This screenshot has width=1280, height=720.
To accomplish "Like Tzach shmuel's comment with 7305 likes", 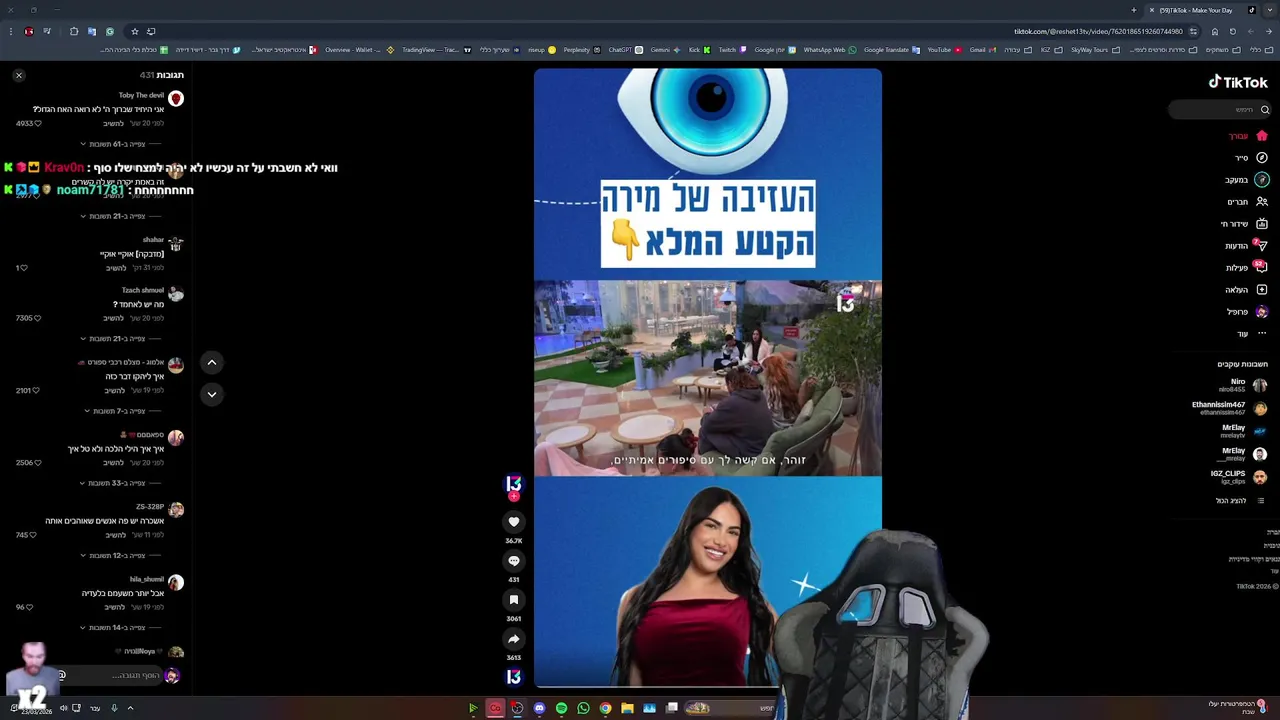I will click(38, 318).
